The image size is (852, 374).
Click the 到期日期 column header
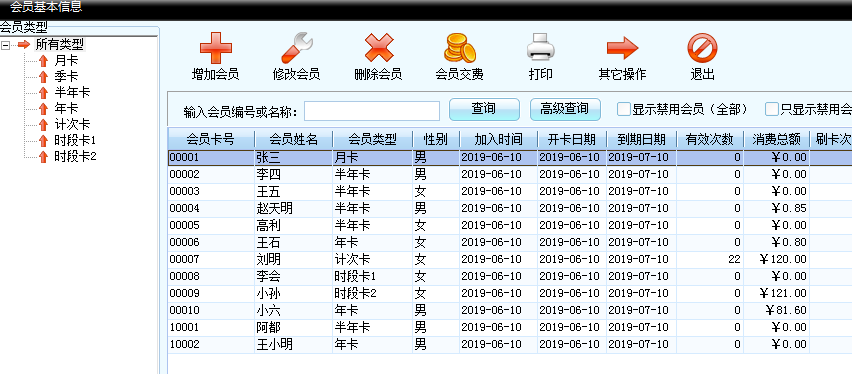point(641,140)
